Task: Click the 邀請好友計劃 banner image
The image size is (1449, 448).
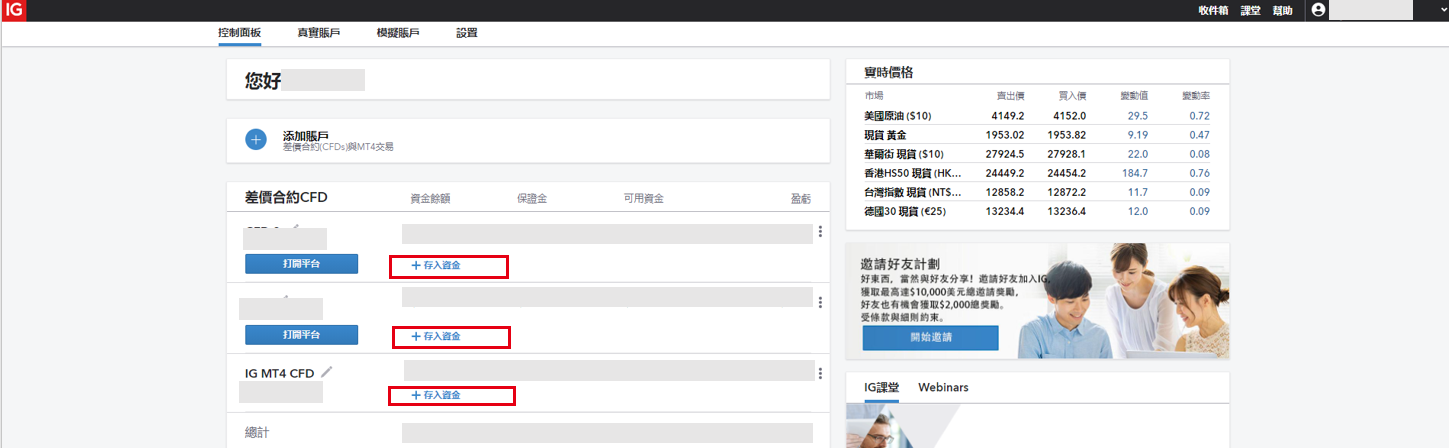Action: pyautogui.click(x=1037, y=300)
